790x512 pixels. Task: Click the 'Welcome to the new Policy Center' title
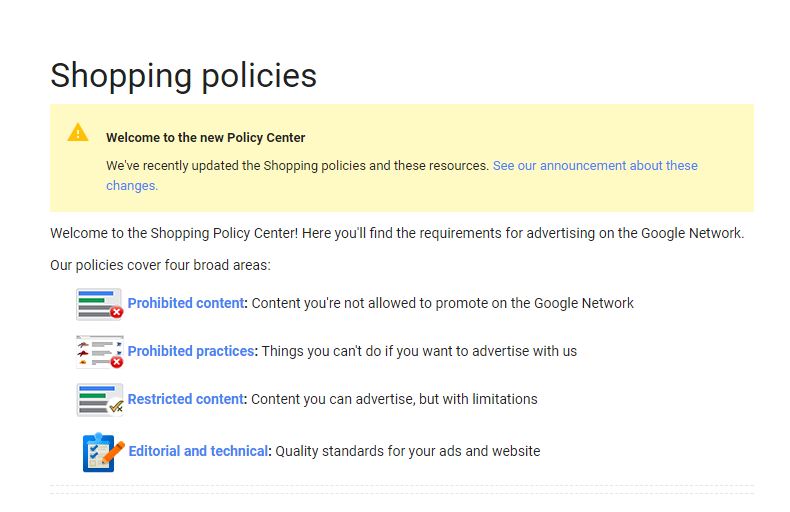point(206,138)
